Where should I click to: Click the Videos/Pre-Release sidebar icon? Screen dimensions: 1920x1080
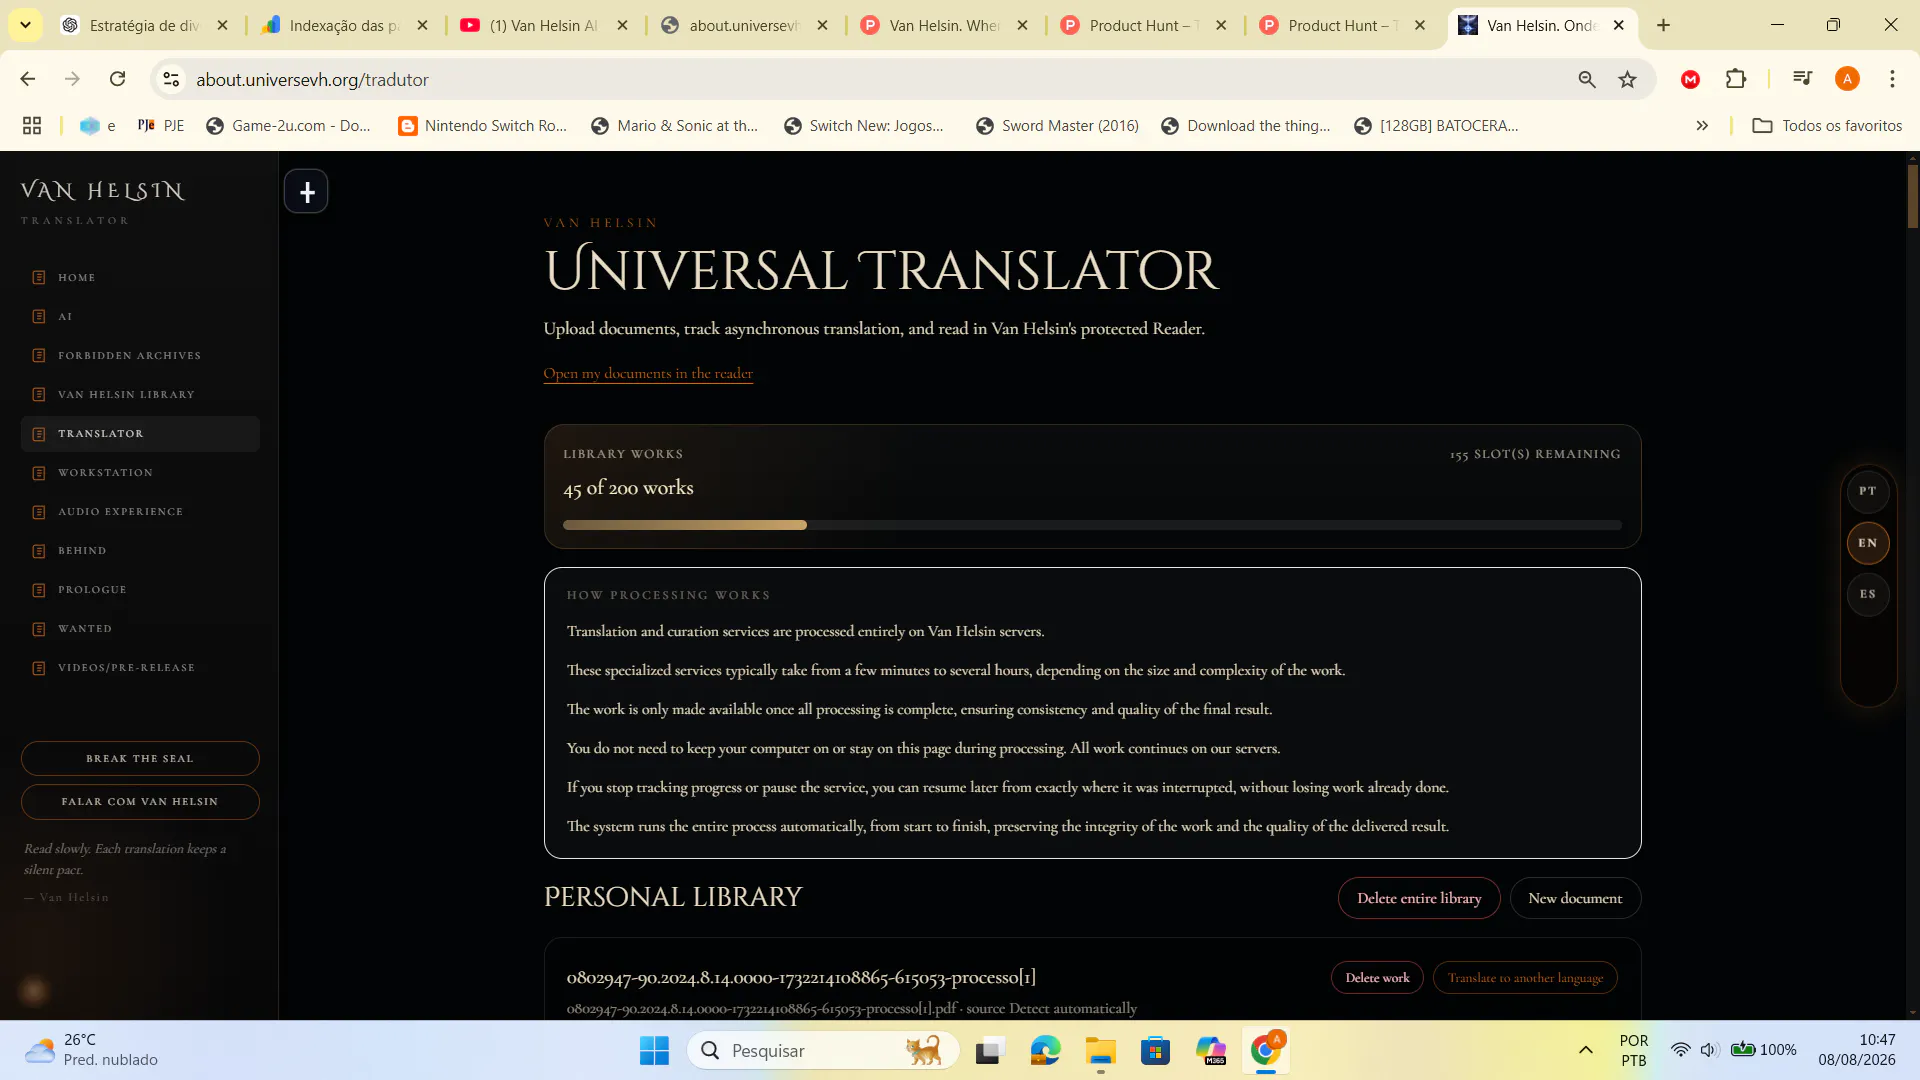point(39,668)
